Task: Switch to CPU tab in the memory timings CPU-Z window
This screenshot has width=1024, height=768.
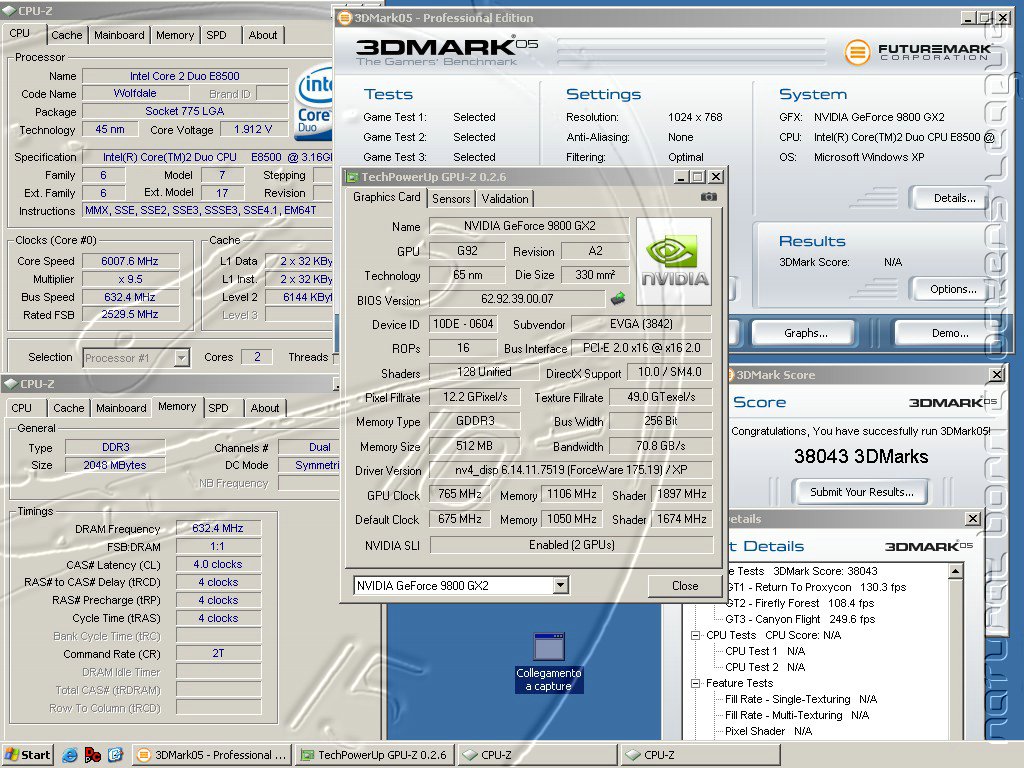Action: (x=22, y=408)
